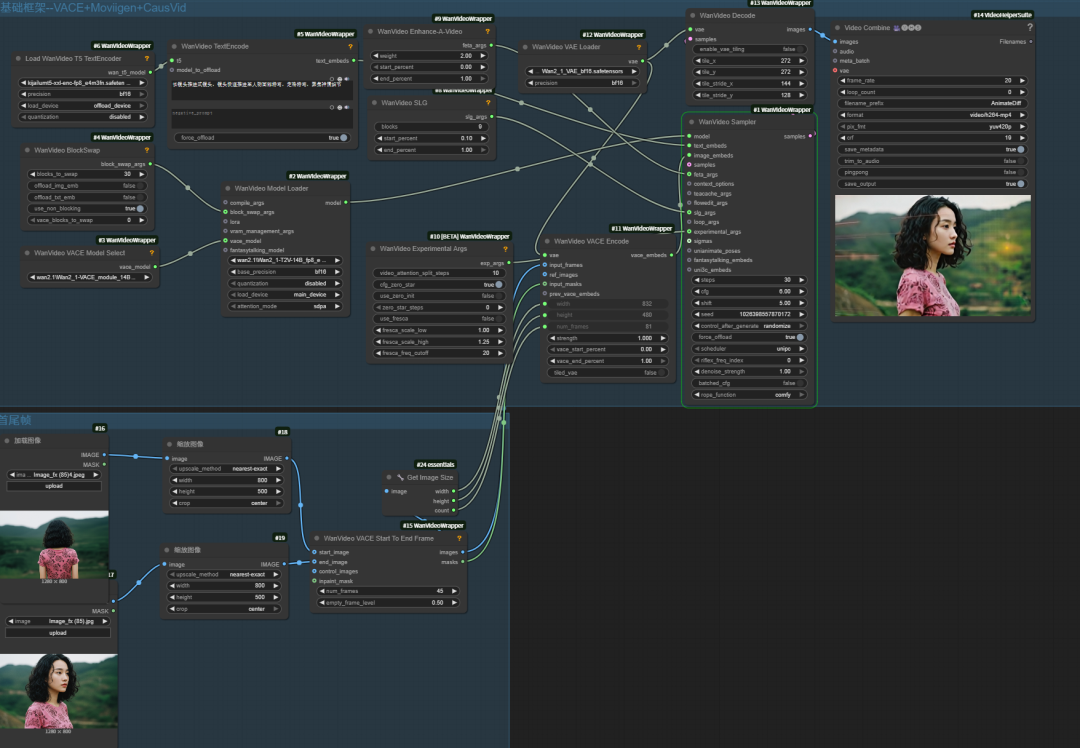Enable pingpong in Video Combine

[x=933, y=172]
